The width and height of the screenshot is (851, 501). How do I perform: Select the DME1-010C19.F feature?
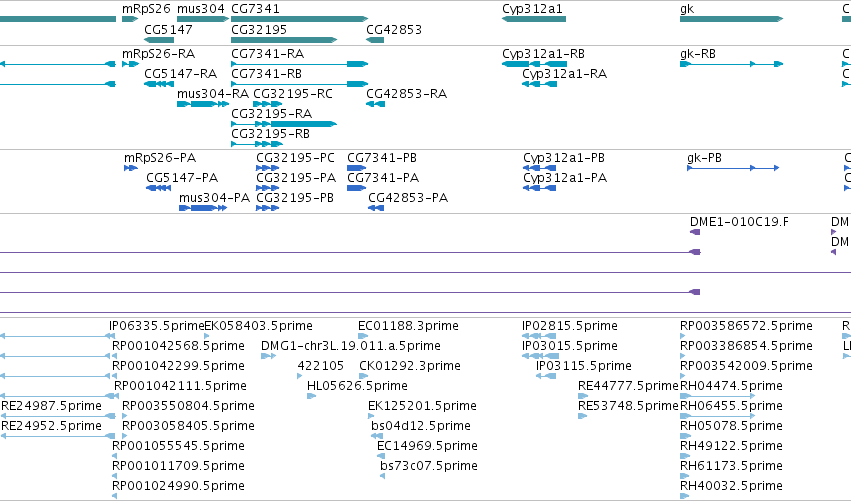tap(695, 232)
